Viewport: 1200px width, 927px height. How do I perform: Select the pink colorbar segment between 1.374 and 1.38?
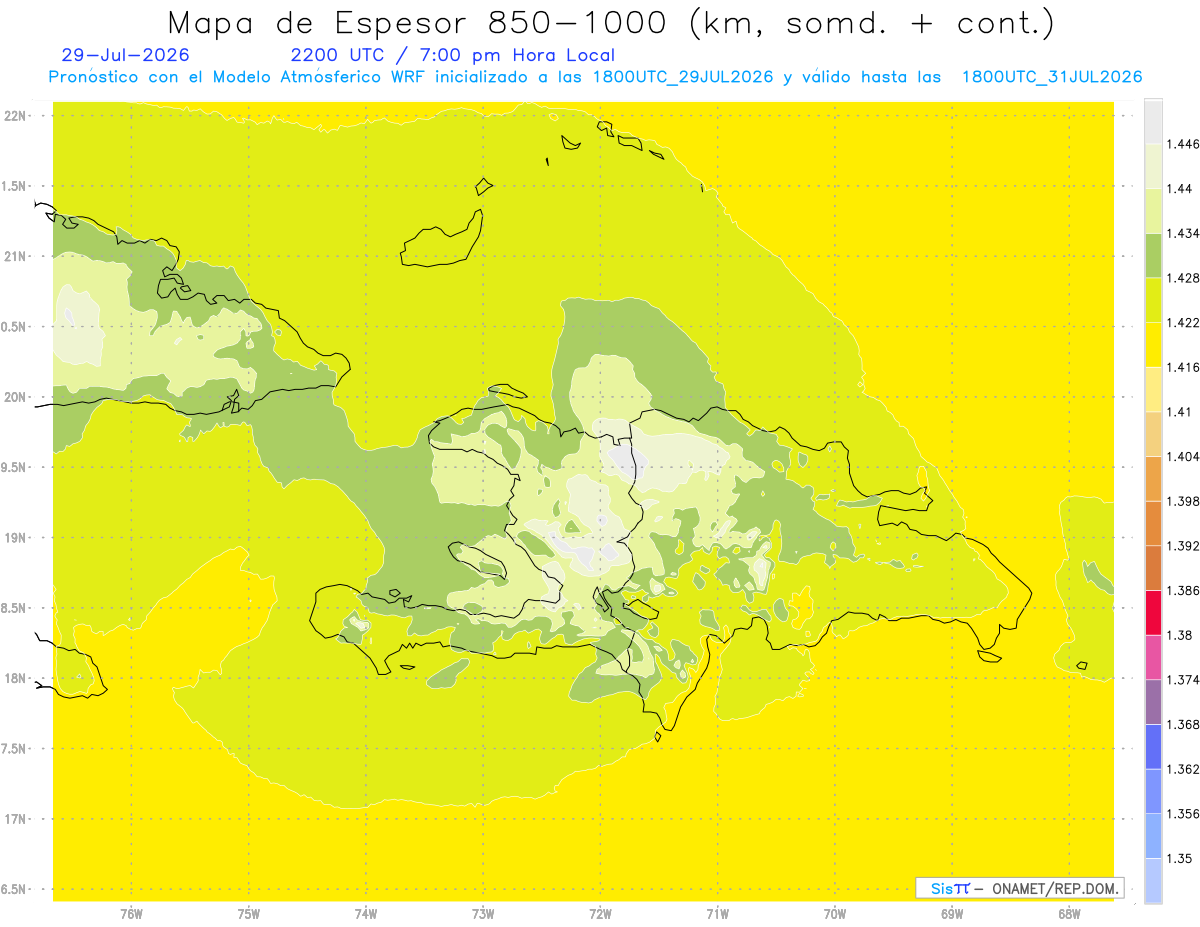[1153, 657]
